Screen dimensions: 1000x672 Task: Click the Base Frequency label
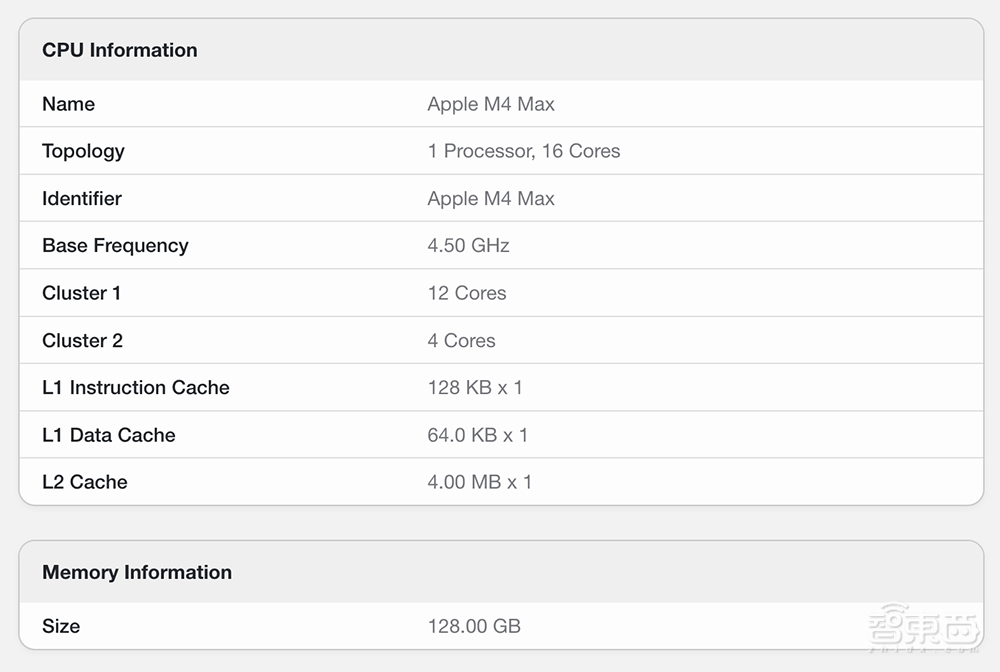point(115,245)
